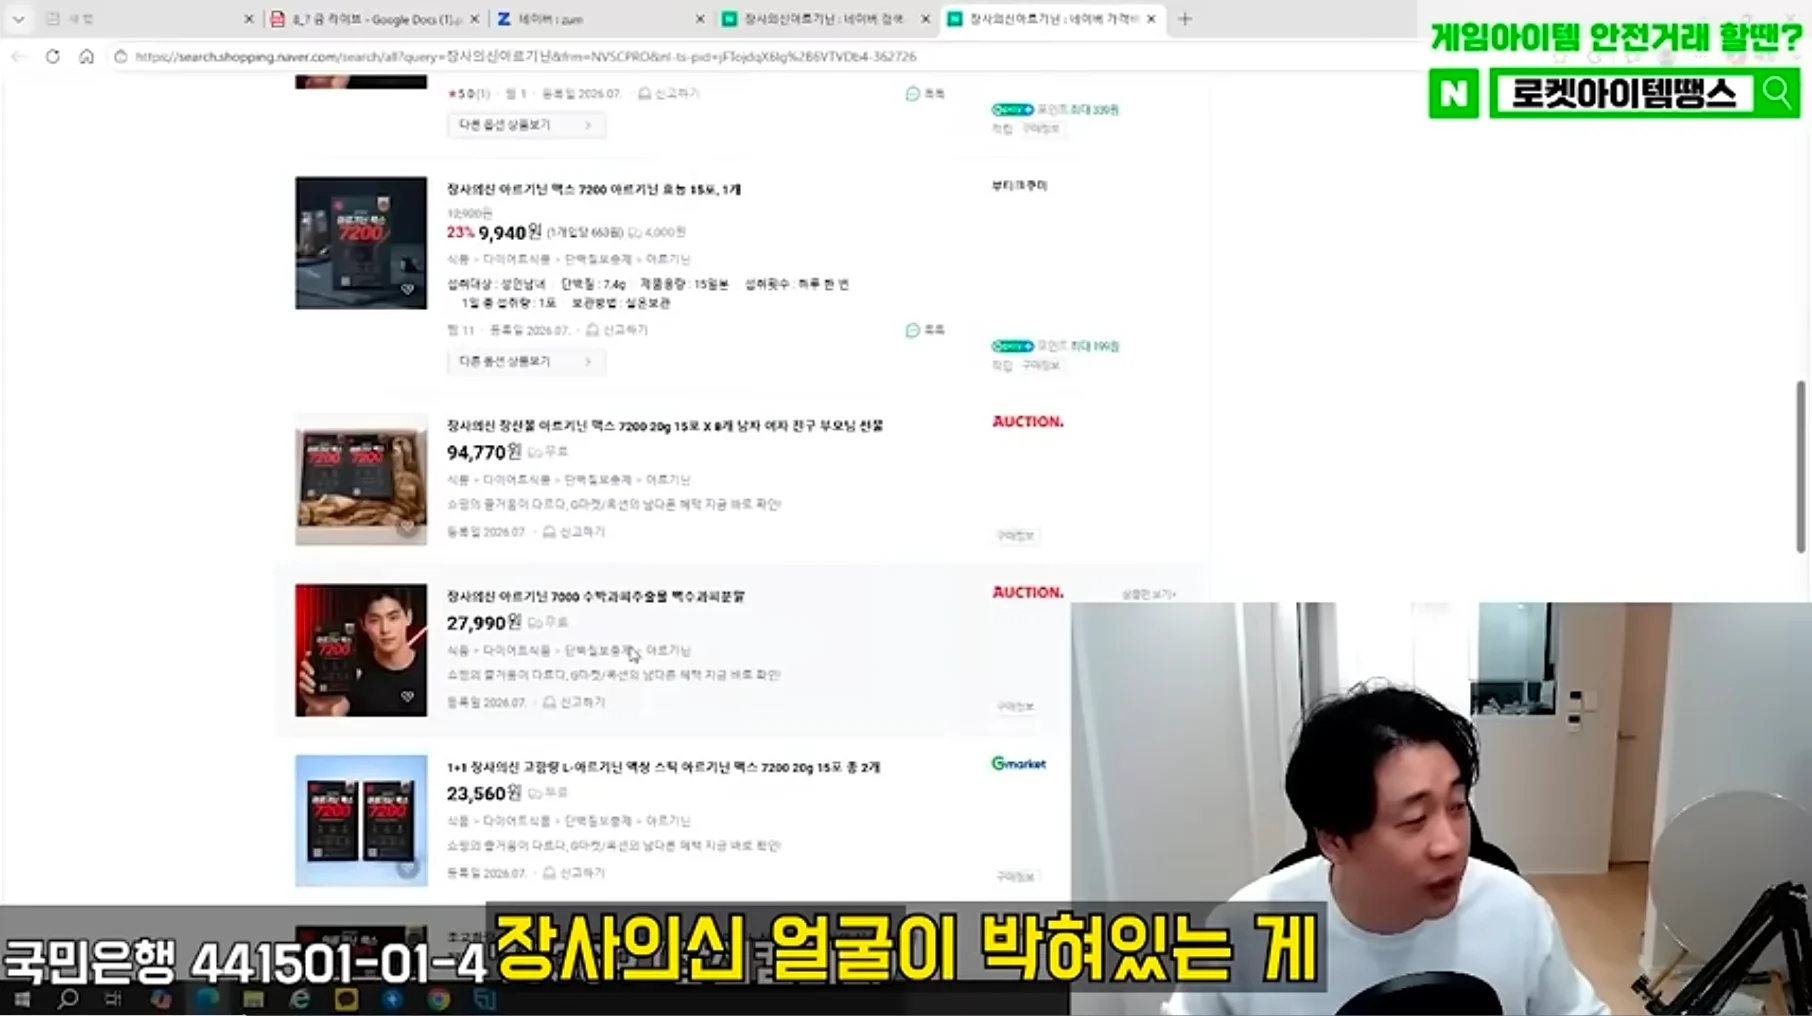The image size is (1812, 1016).
Task: Open KakaoTalk from the taskbar
Action: (x=346, y=999)
